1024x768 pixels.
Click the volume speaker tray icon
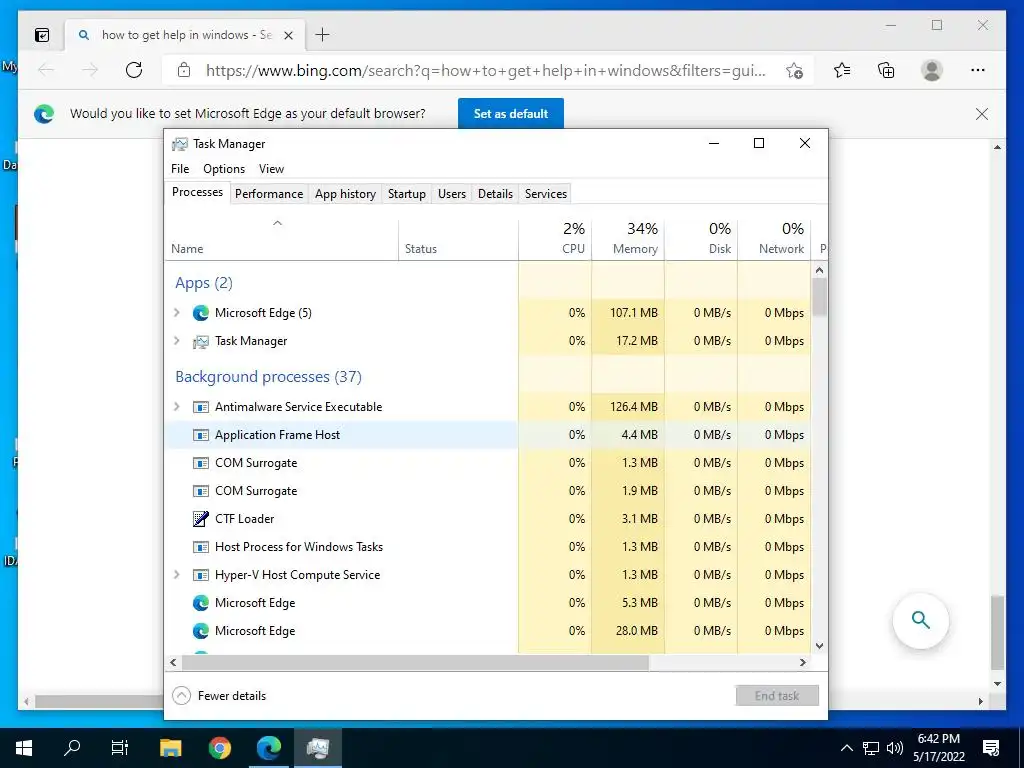[x=895, y=748]
